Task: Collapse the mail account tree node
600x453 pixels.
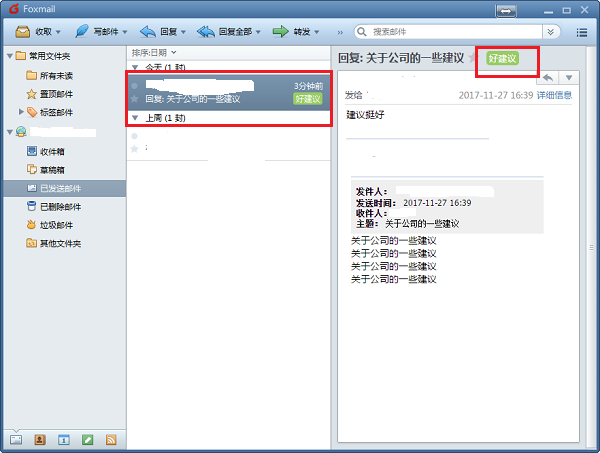Action: [x=10, y=132]
